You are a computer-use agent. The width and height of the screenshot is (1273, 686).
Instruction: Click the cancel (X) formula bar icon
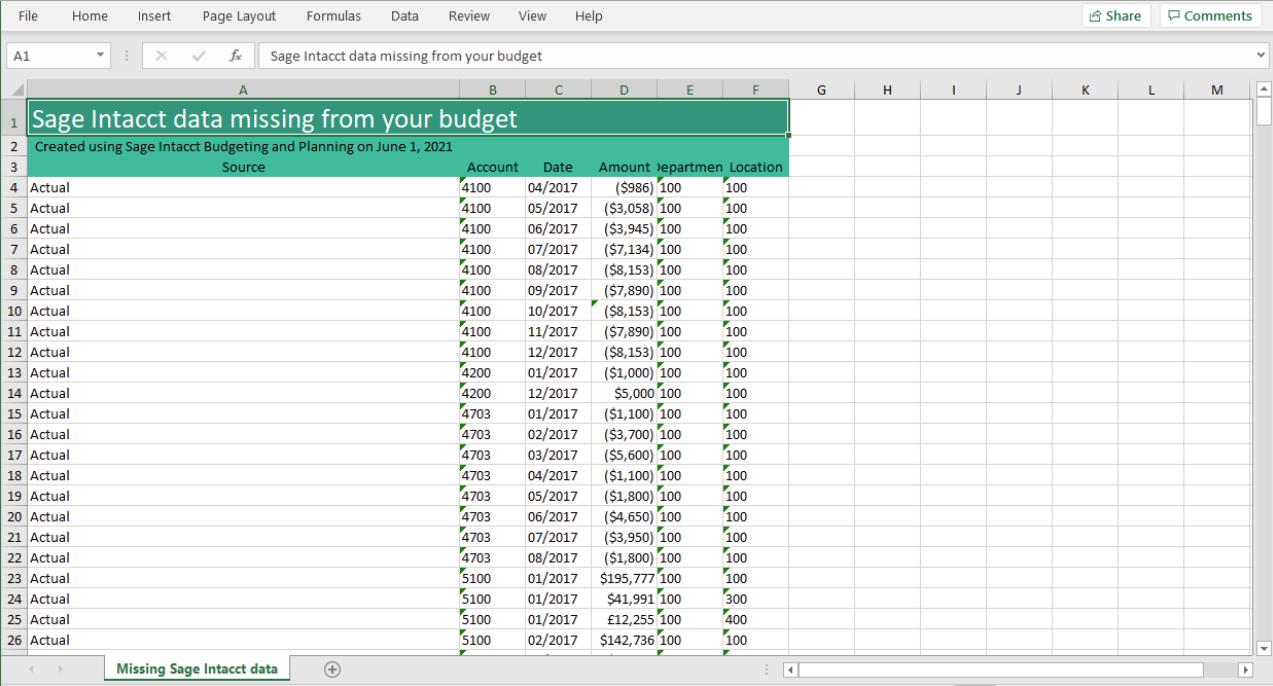(x=162, y=56)
